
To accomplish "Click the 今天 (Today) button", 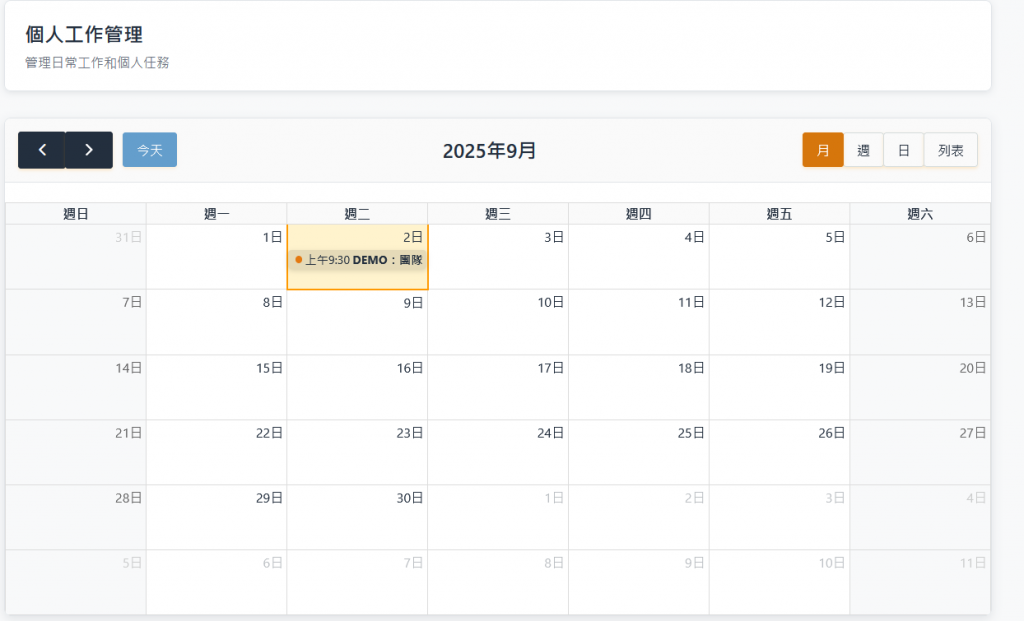I will [150, 150].
